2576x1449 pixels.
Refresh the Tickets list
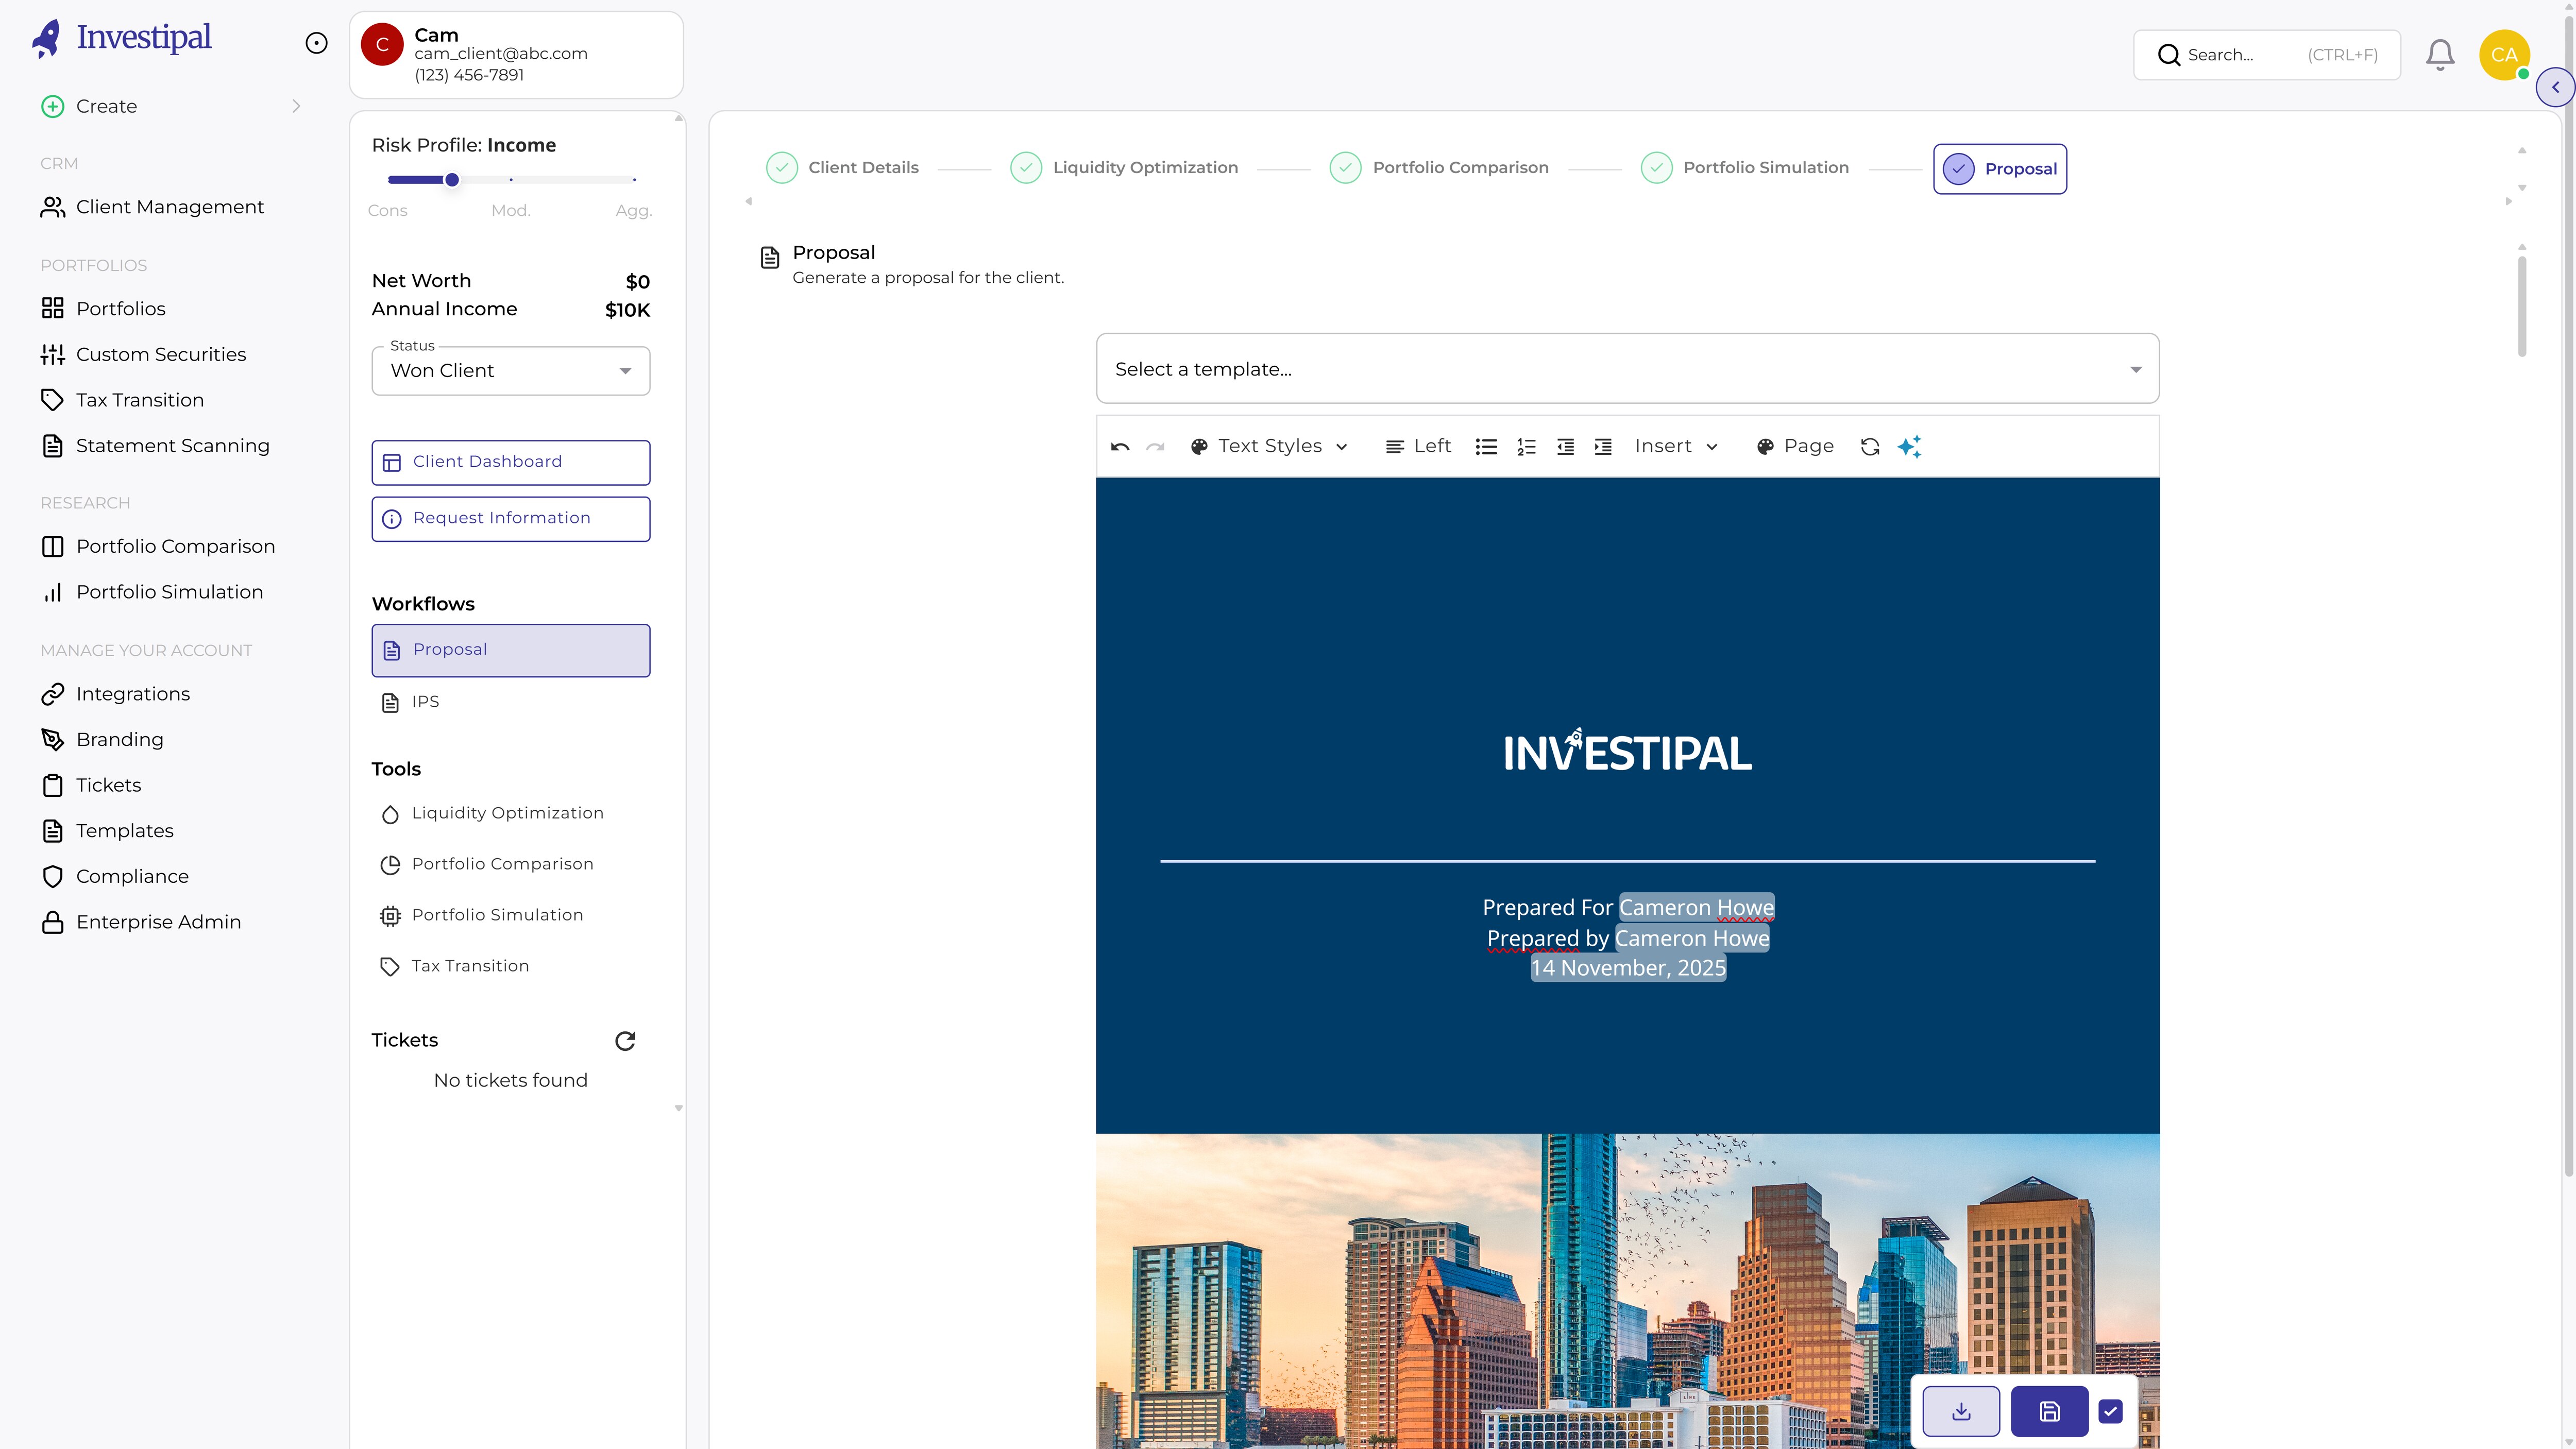point(625,1041)
